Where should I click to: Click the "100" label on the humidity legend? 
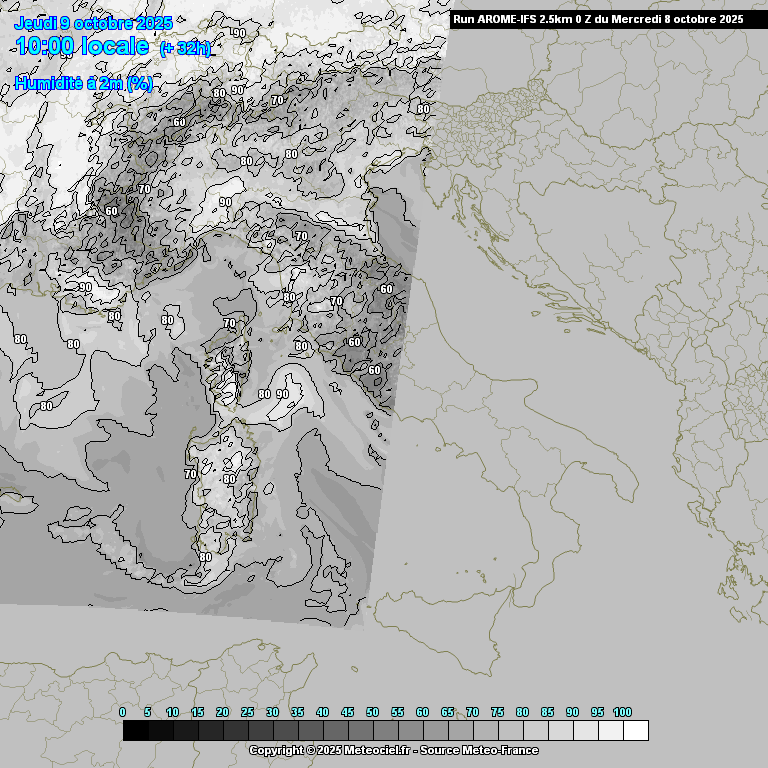(622, 712)
